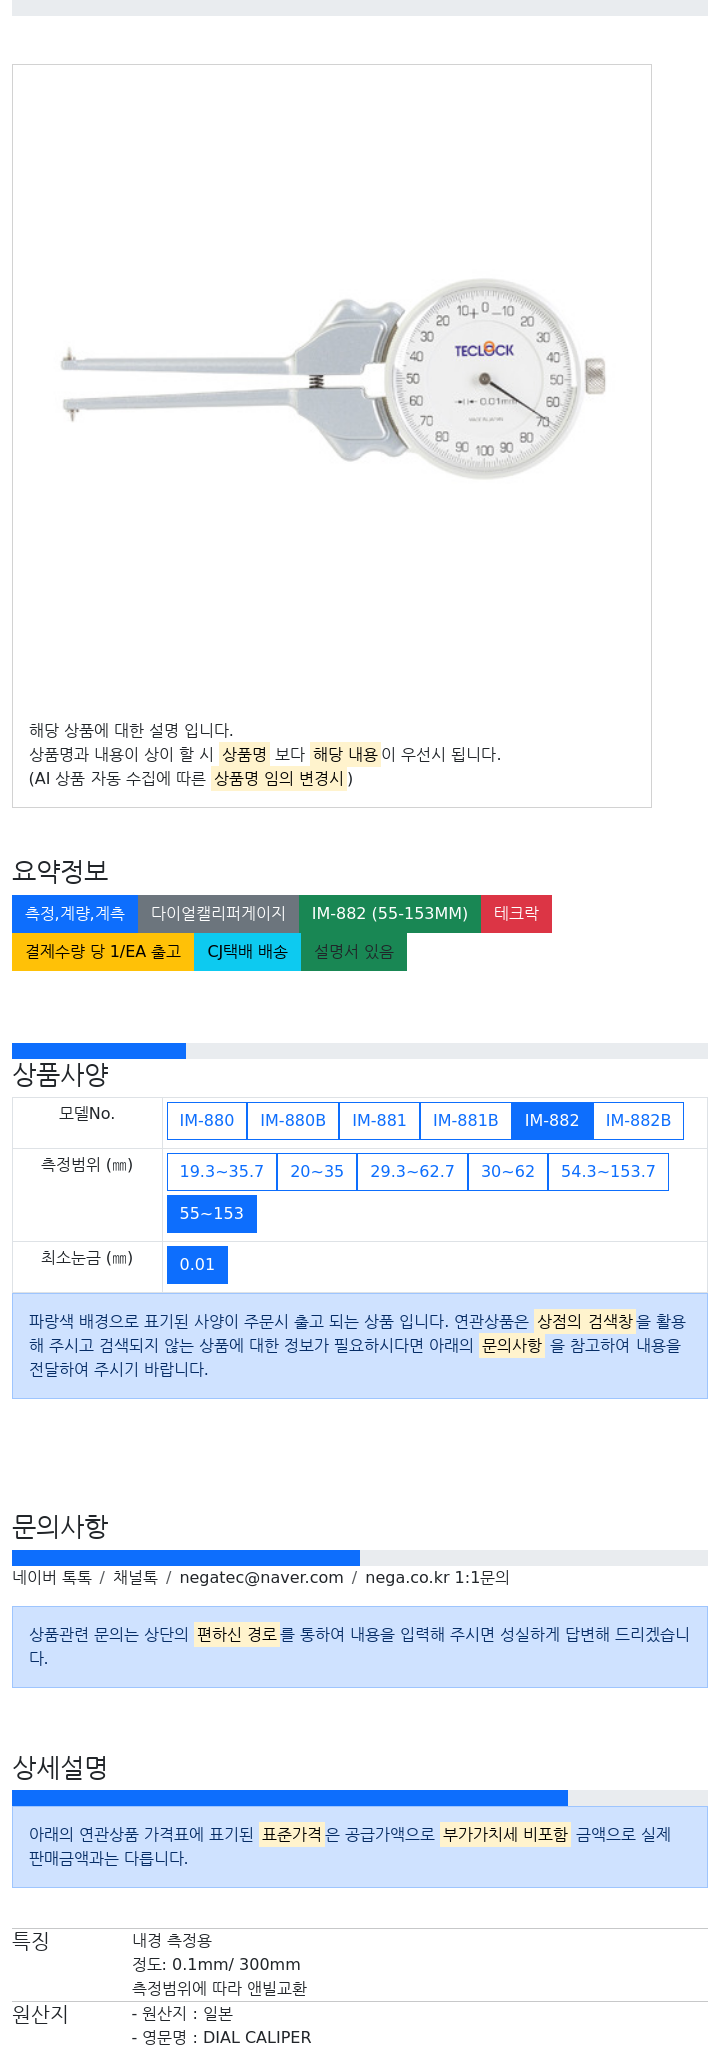
Task: Select the 0.01 minimum graduation option
Action: click(x=197, y=1264)
